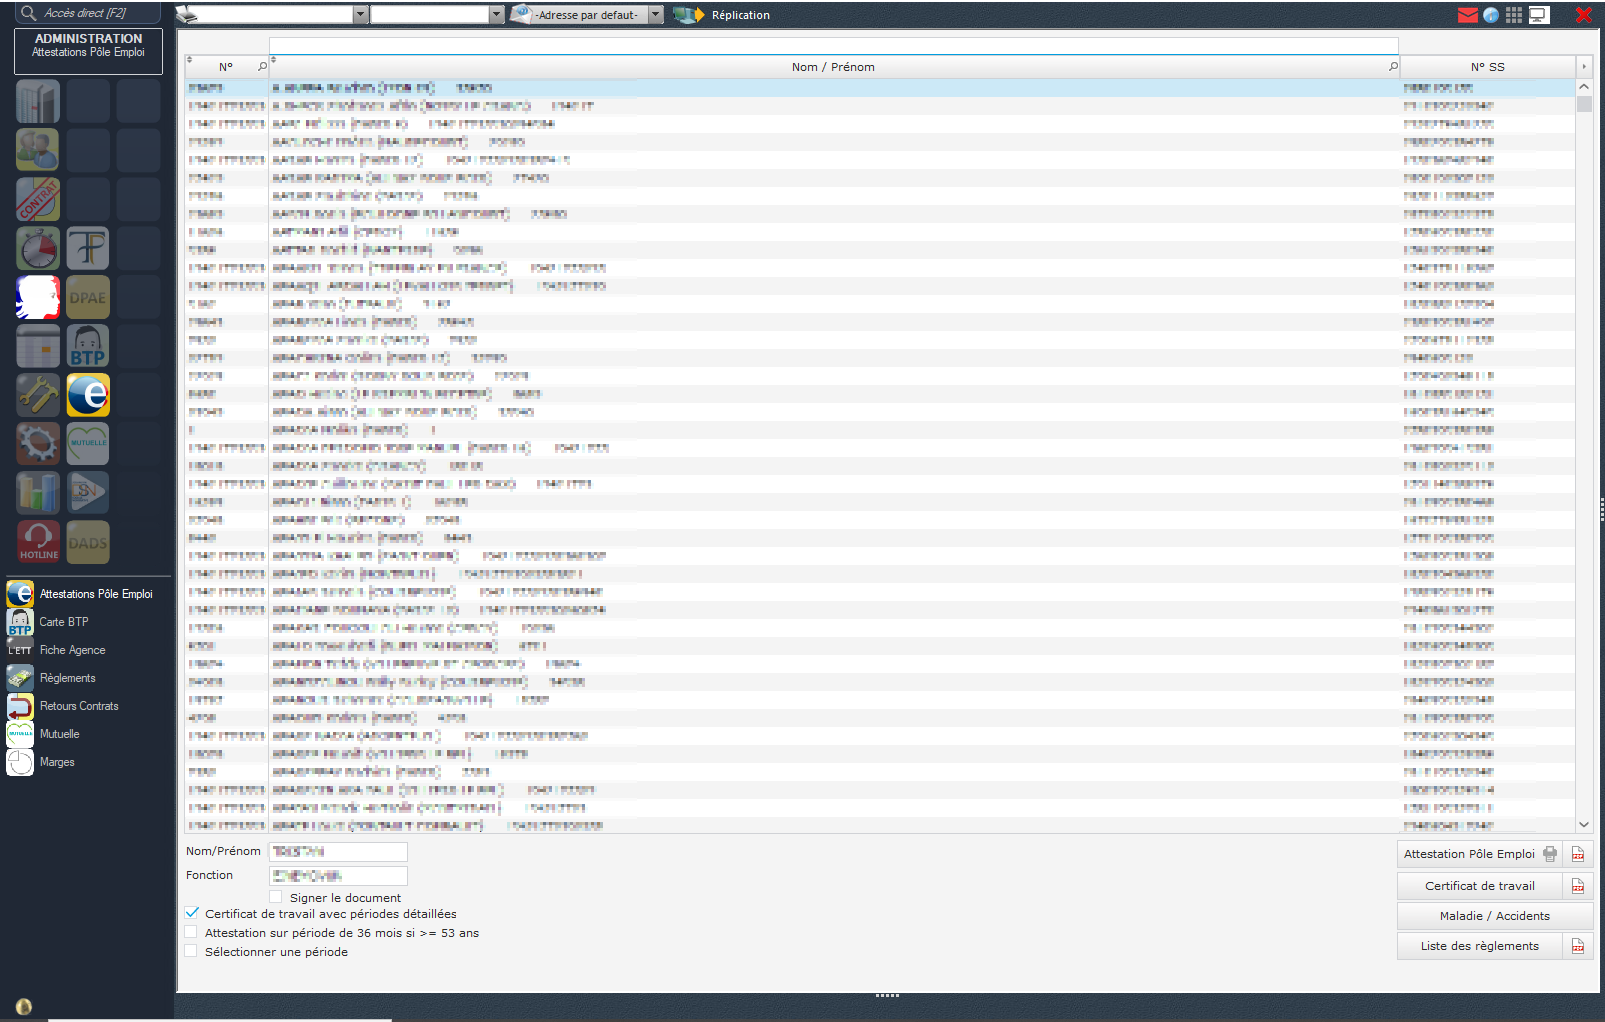Export Liste des règlements as PDF
This screenshot has width=1605, height=1022.
click(1578, 946)
